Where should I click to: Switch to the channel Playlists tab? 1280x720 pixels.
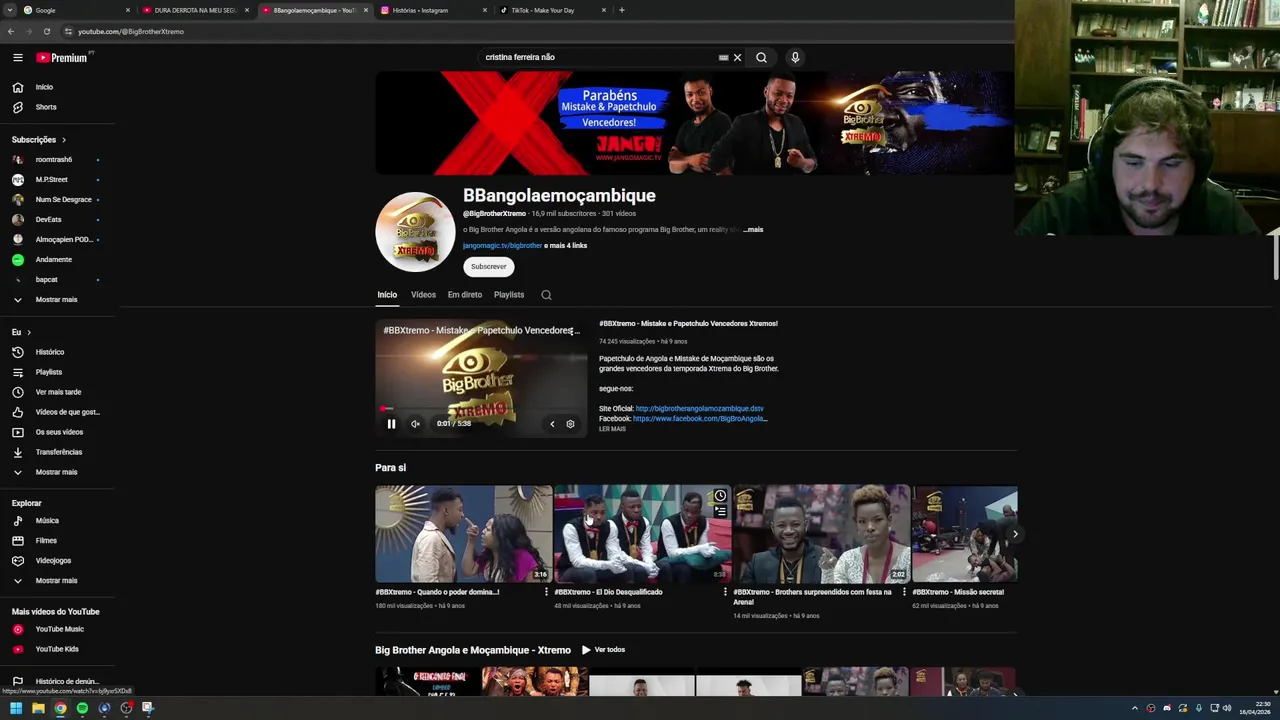509,295
